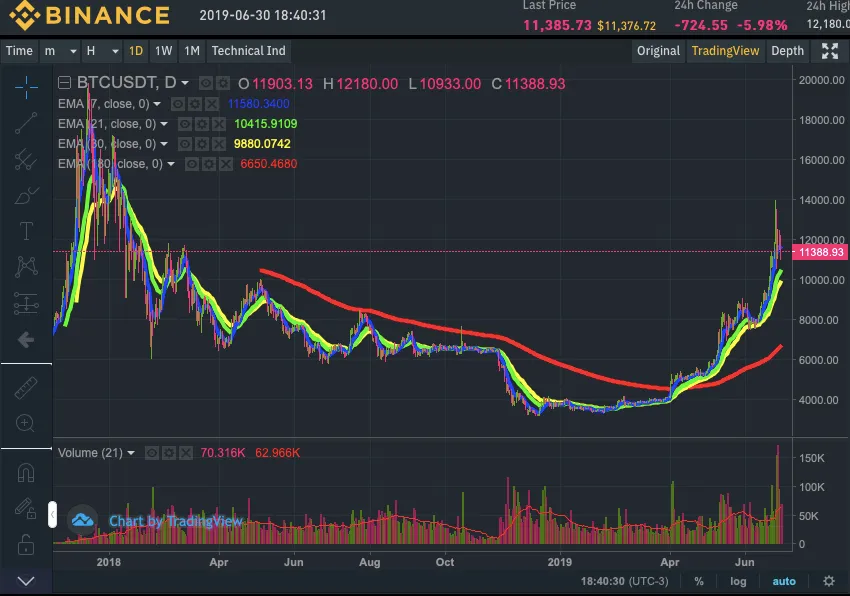
Task: Toggle auto scale mode
Action: (x=784, y=581)
